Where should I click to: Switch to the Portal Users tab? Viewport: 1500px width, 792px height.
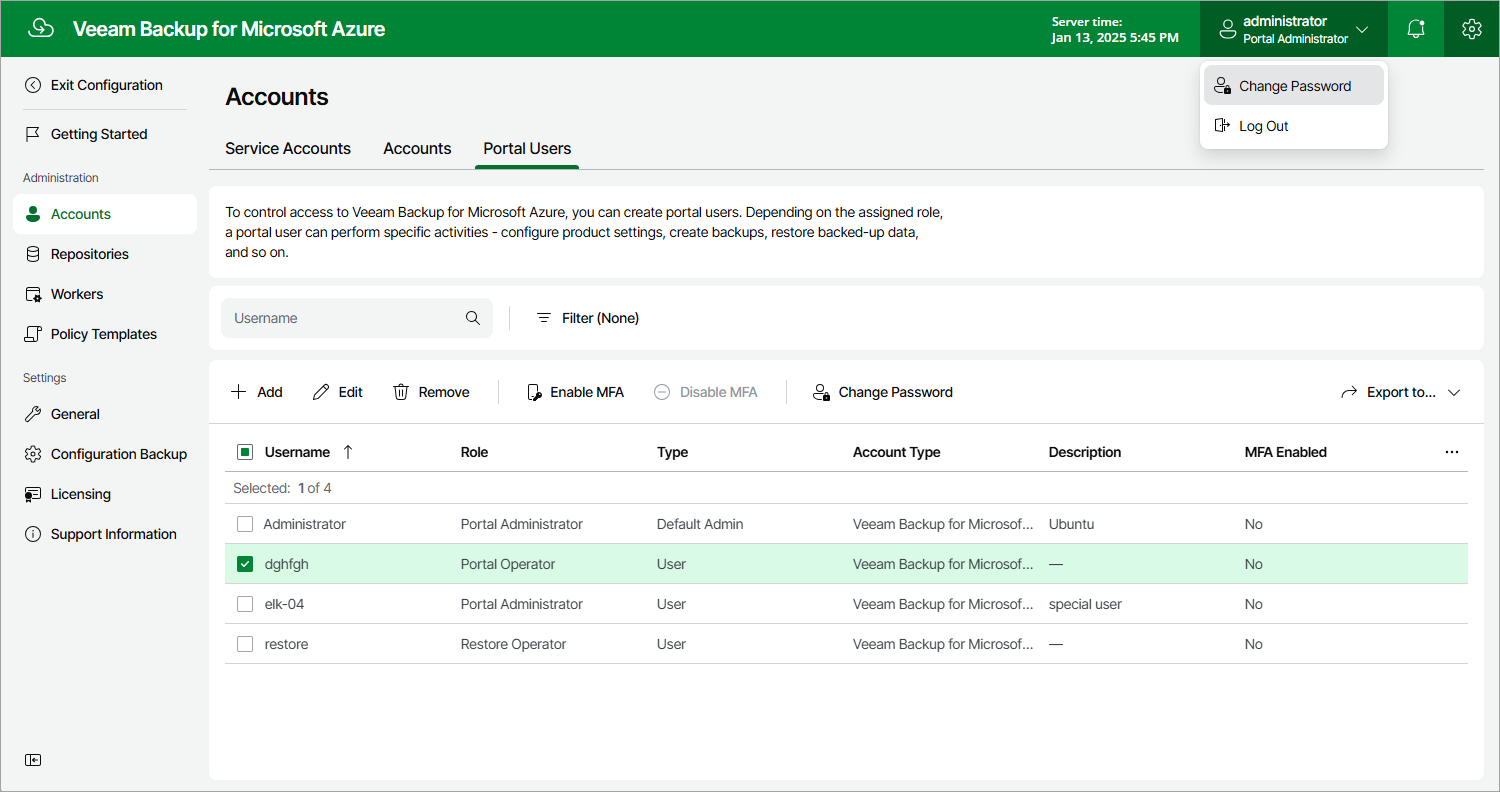pos(527,148)
